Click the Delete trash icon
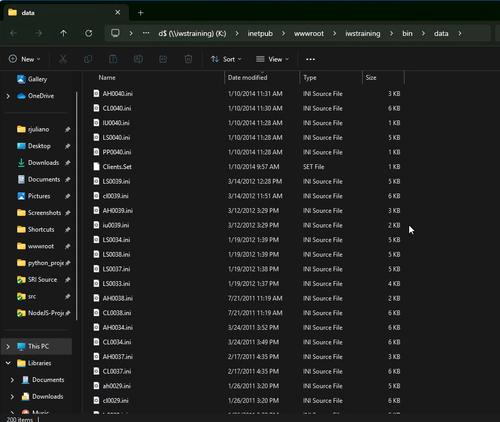This screenshot has height=422, width=500. point(188,59)
